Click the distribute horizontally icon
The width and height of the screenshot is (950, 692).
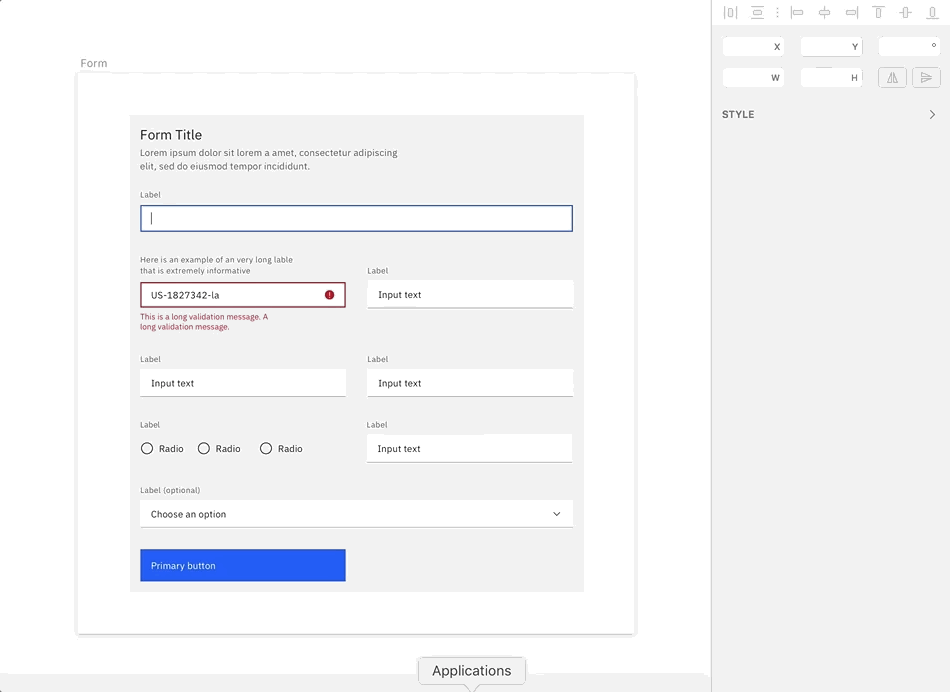tap(730, 13)
